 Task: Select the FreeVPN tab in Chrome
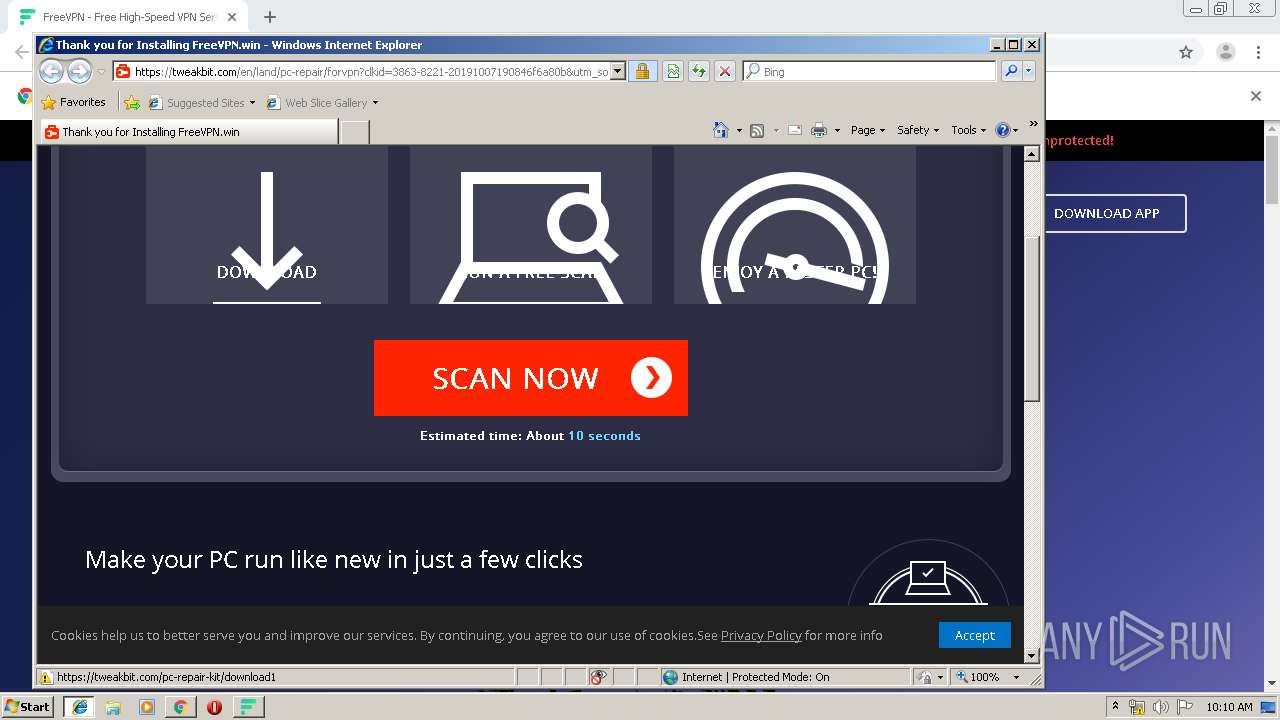click(129, 17)
